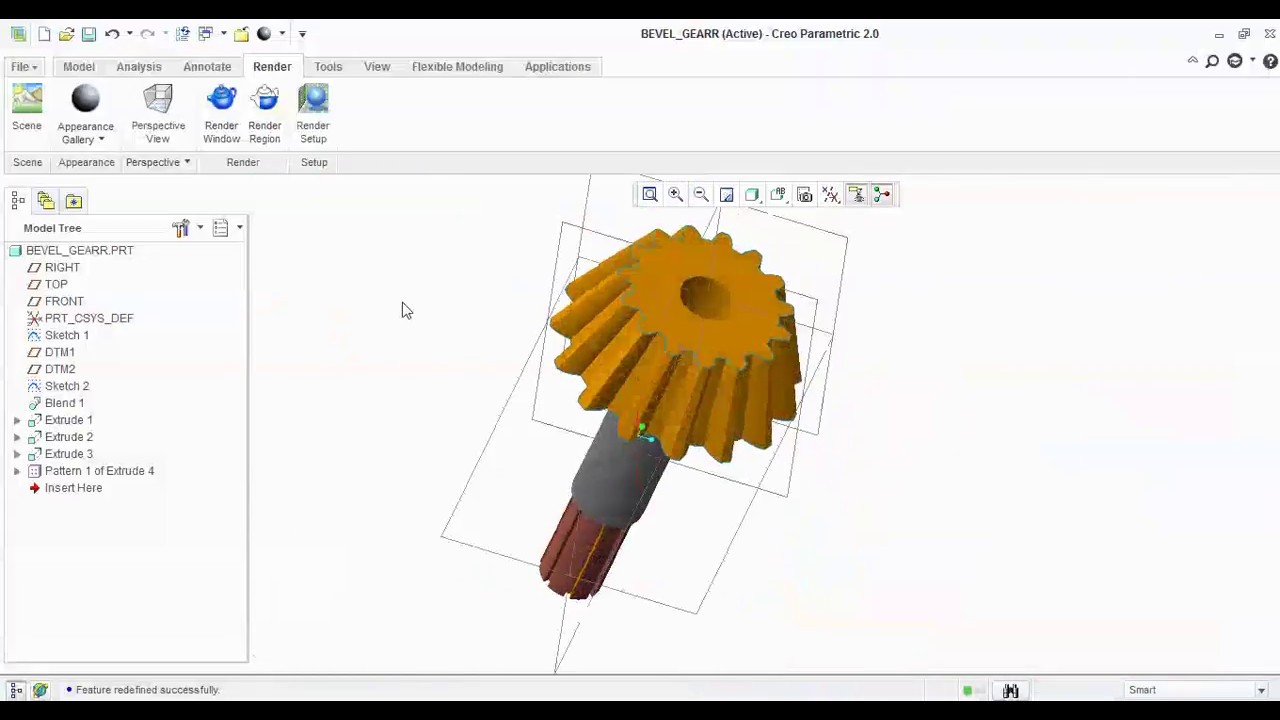Open Datum Display Filters icon

[831, 195]
